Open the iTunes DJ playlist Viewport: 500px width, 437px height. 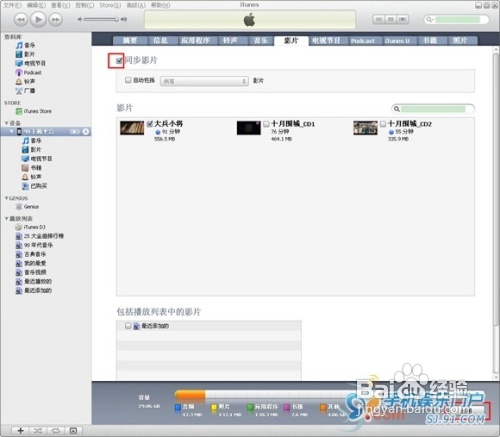31,227
